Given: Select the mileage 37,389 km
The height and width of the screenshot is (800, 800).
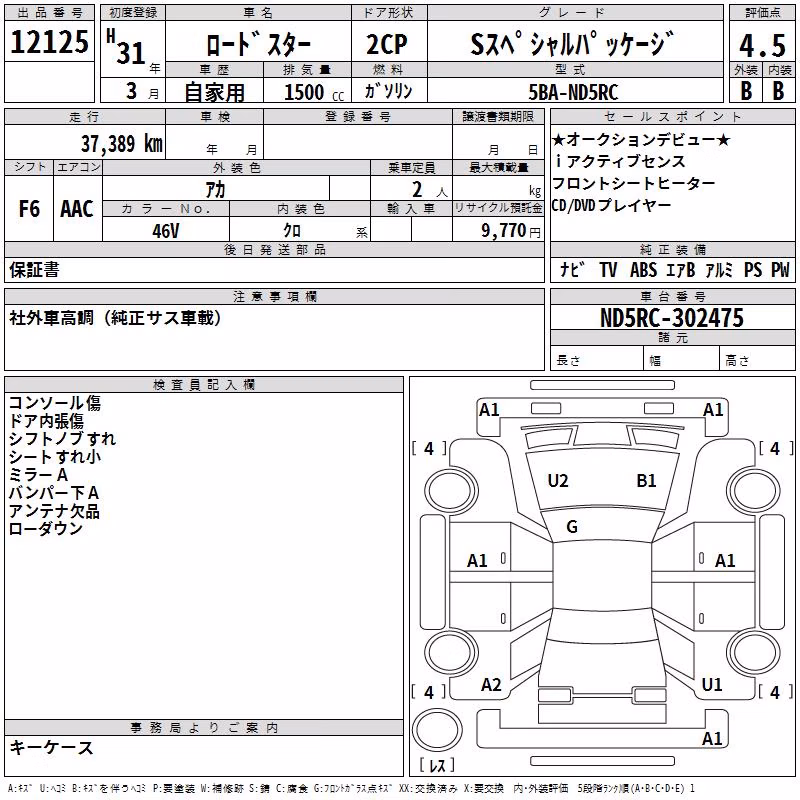Looking at the screenshot, I should 121,144.
